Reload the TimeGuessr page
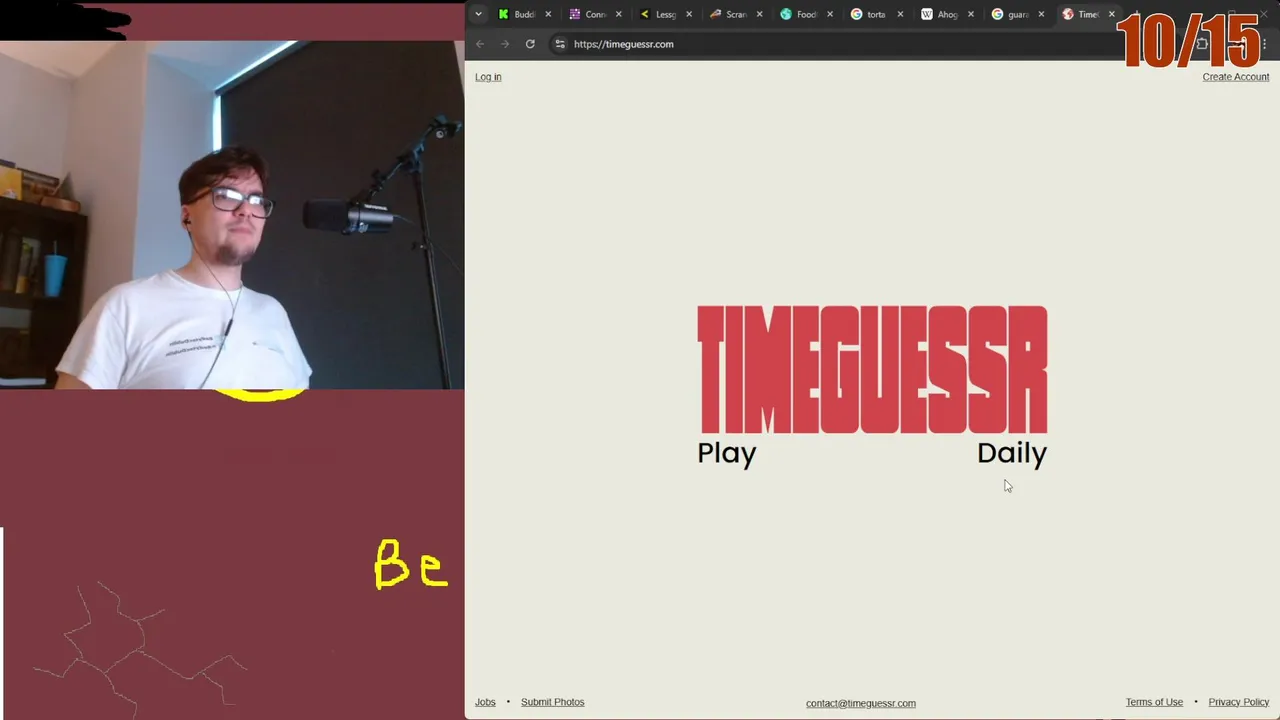Image resolution: width=1280 pixels, height=720 pixels. pos(530,44)
